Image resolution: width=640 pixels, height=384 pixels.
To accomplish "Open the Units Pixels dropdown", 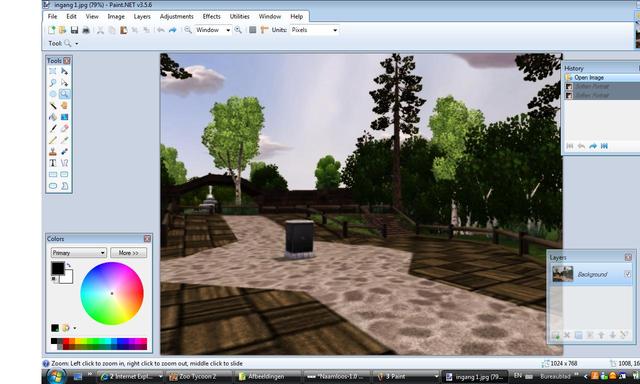I will (314, 30).
